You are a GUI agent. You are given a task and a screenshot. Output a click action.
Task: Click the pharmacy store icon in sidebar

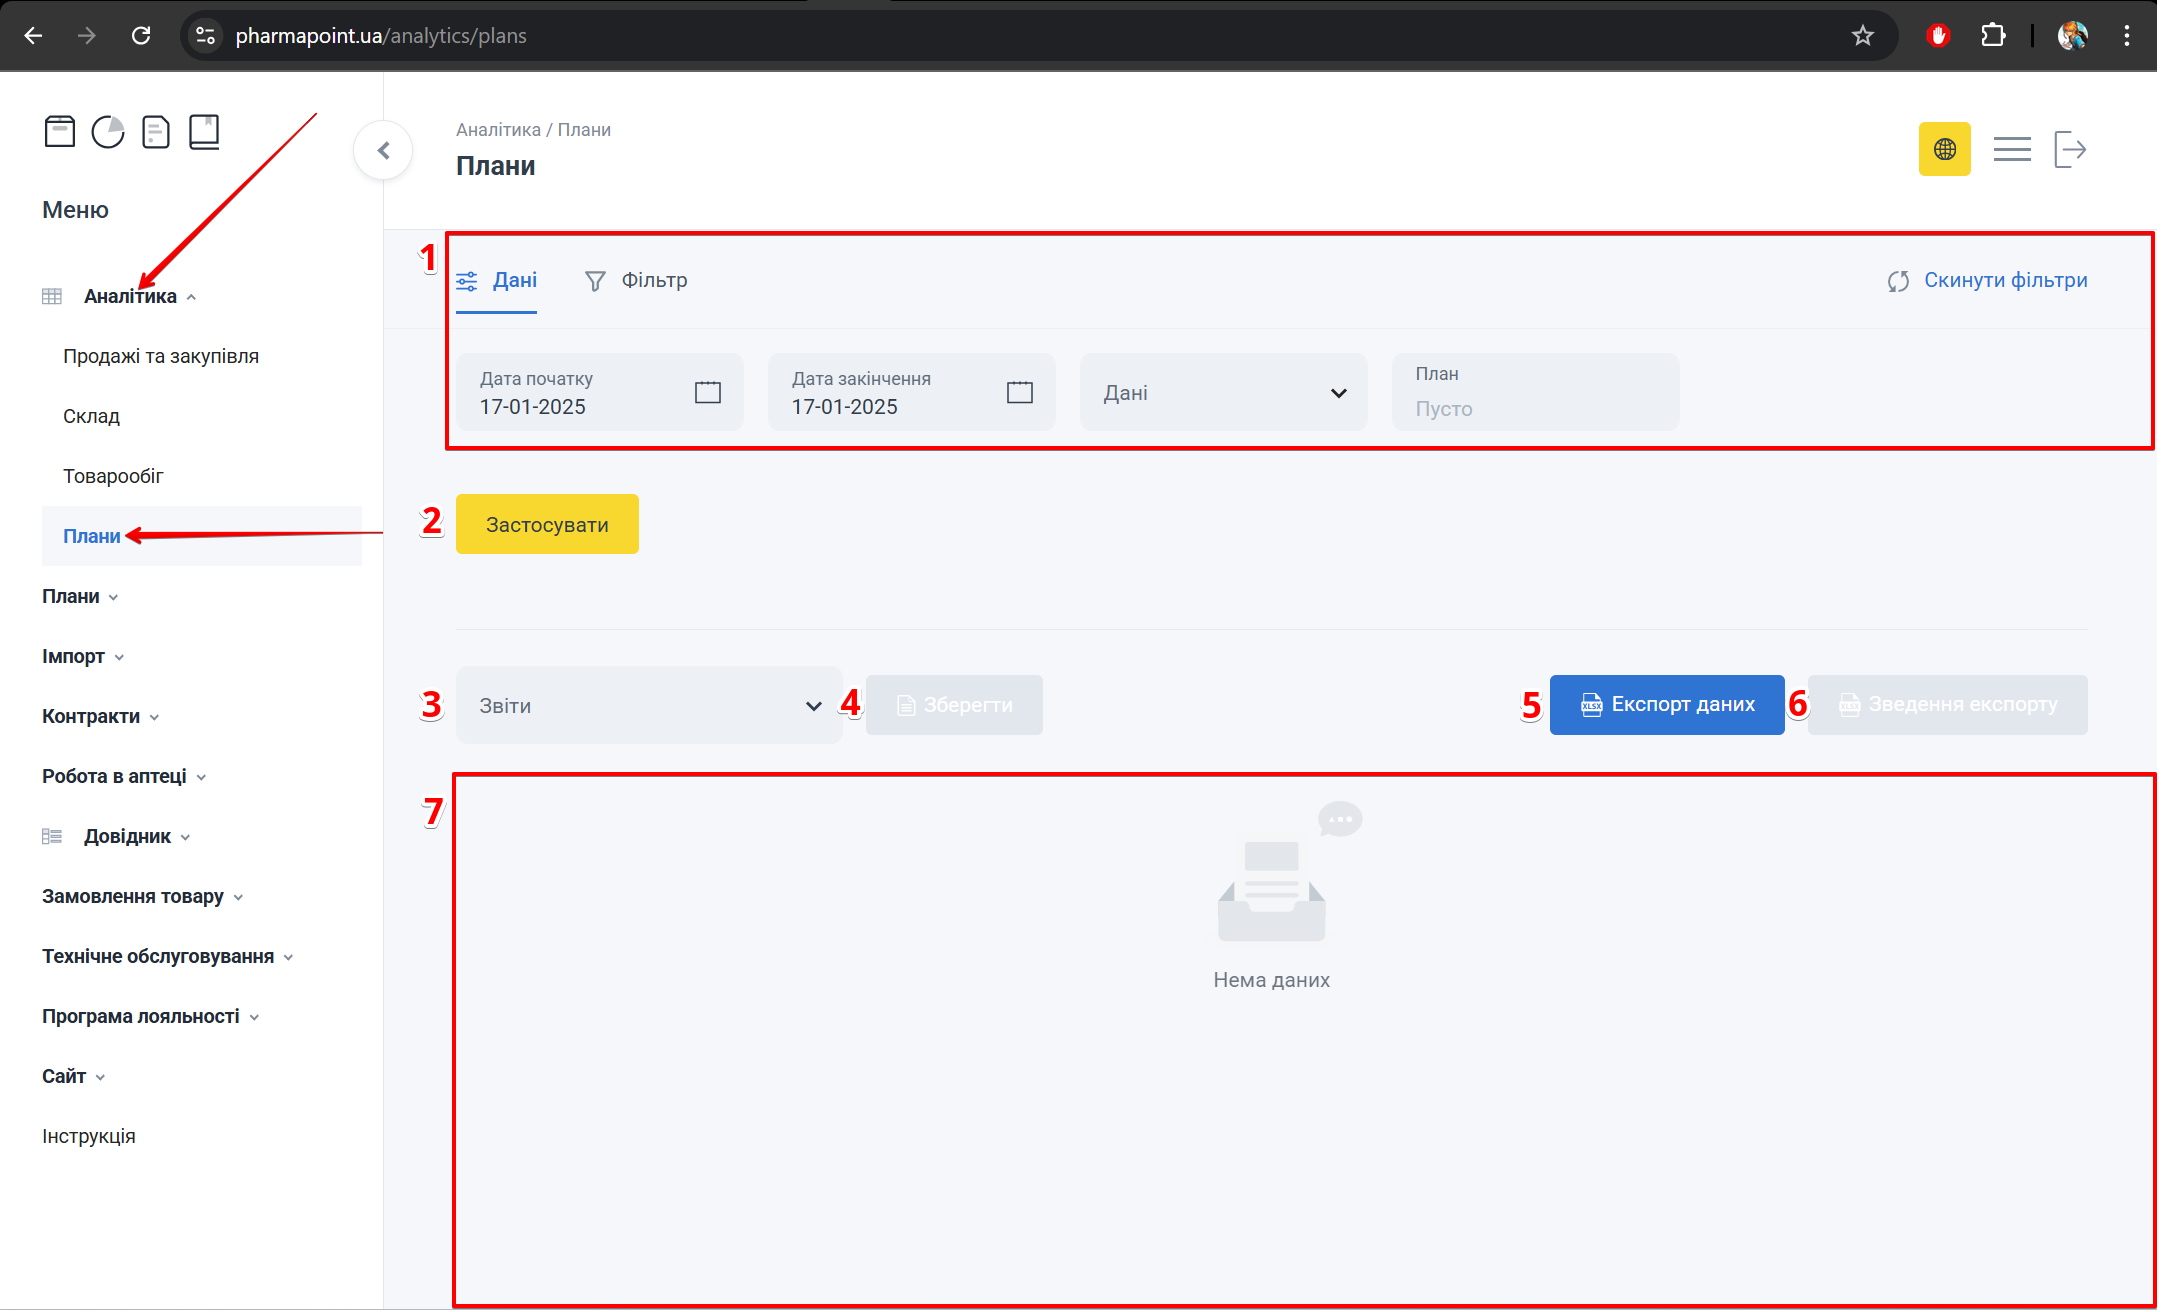click(60, 132)
